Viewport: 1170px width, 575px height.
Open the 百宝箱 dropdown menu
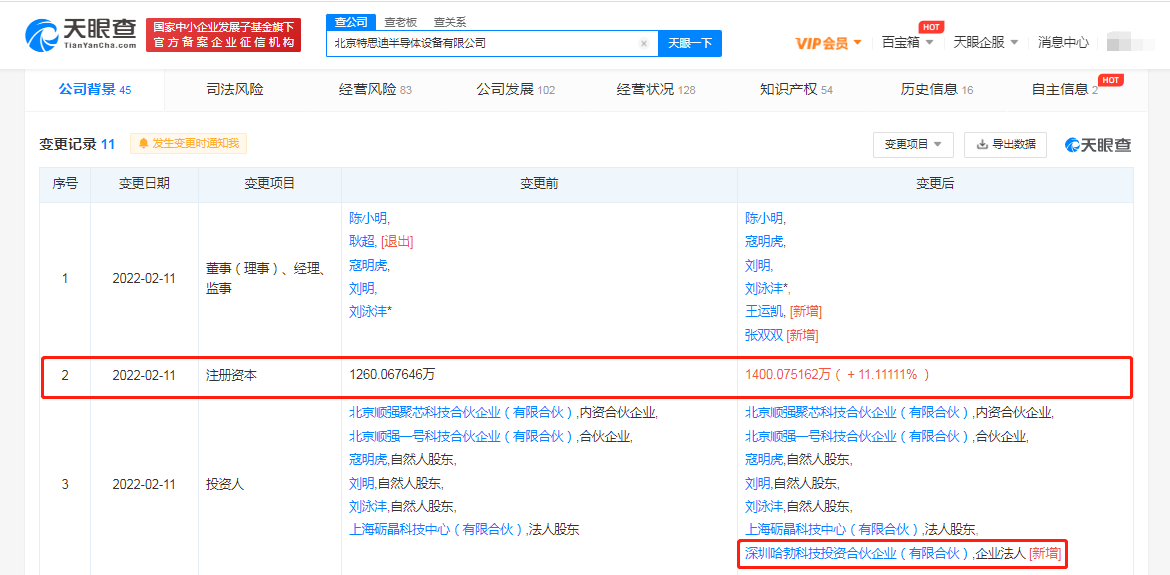coord(907,43)
